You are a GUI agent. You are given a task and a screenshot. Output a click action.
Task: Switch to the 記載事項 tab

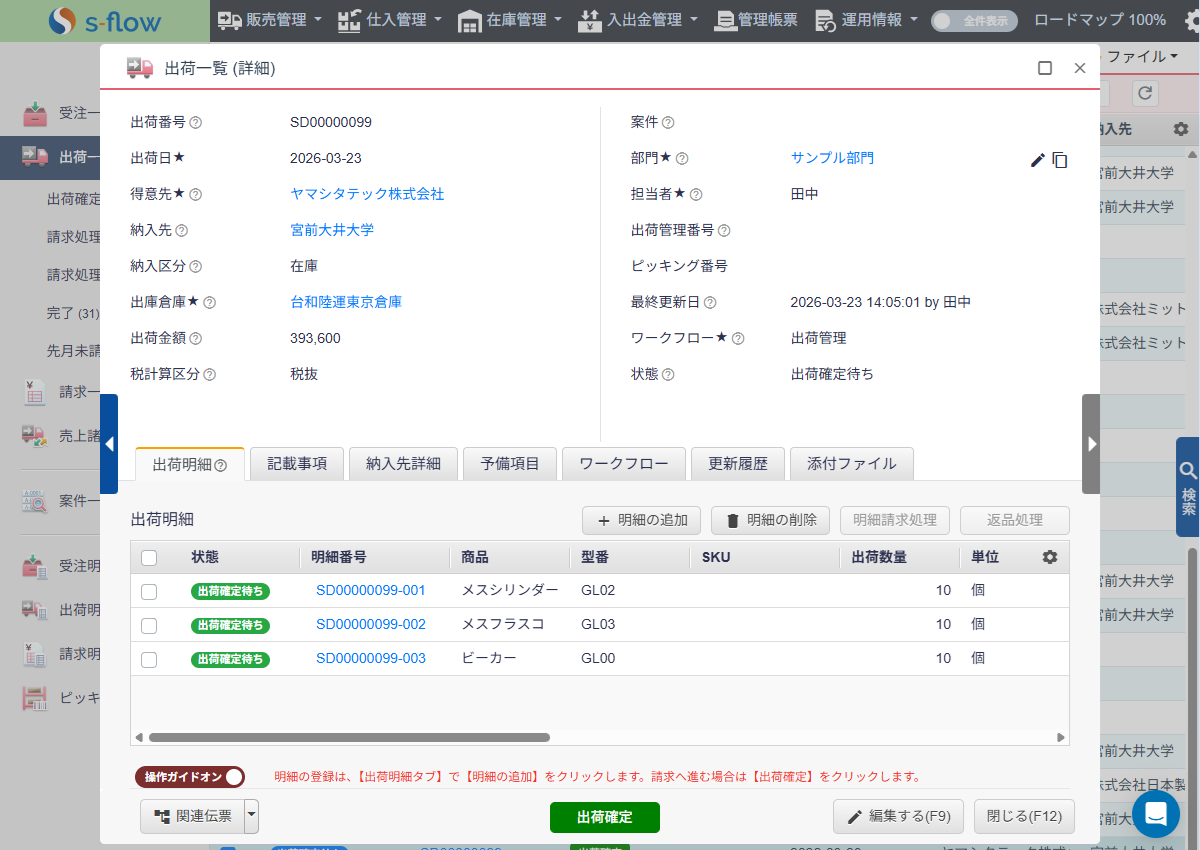pos(297,464)
